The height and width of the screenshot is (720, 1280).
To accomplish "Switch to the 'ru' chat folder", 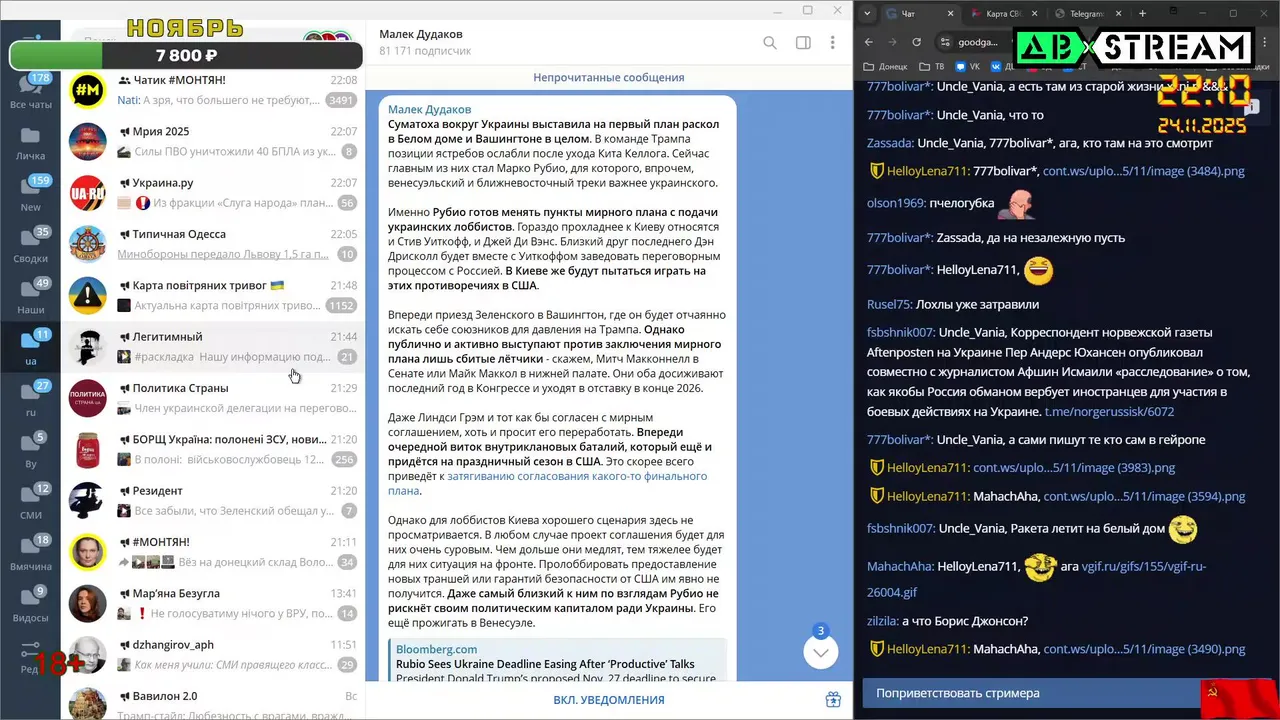I will (x=30, y=400).
